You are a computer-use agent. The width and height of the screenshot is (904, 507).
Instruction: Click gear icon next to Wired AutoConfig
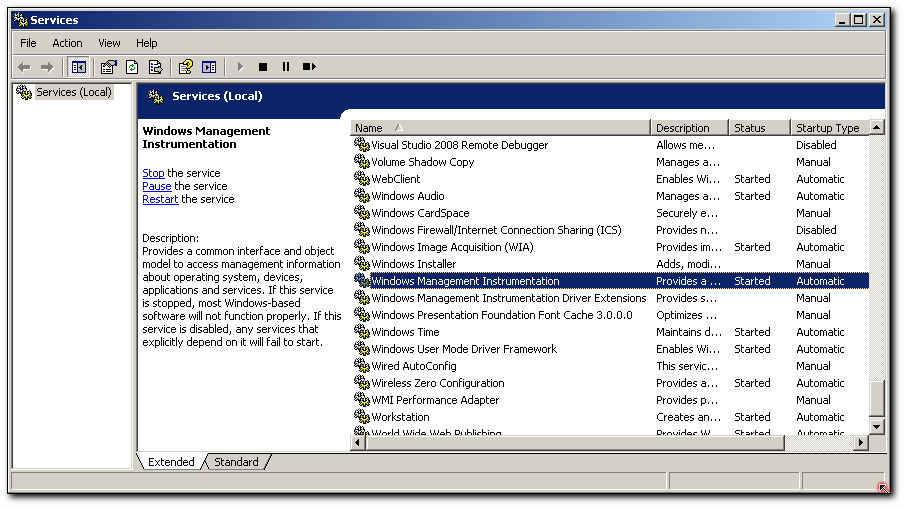[361, 365]
